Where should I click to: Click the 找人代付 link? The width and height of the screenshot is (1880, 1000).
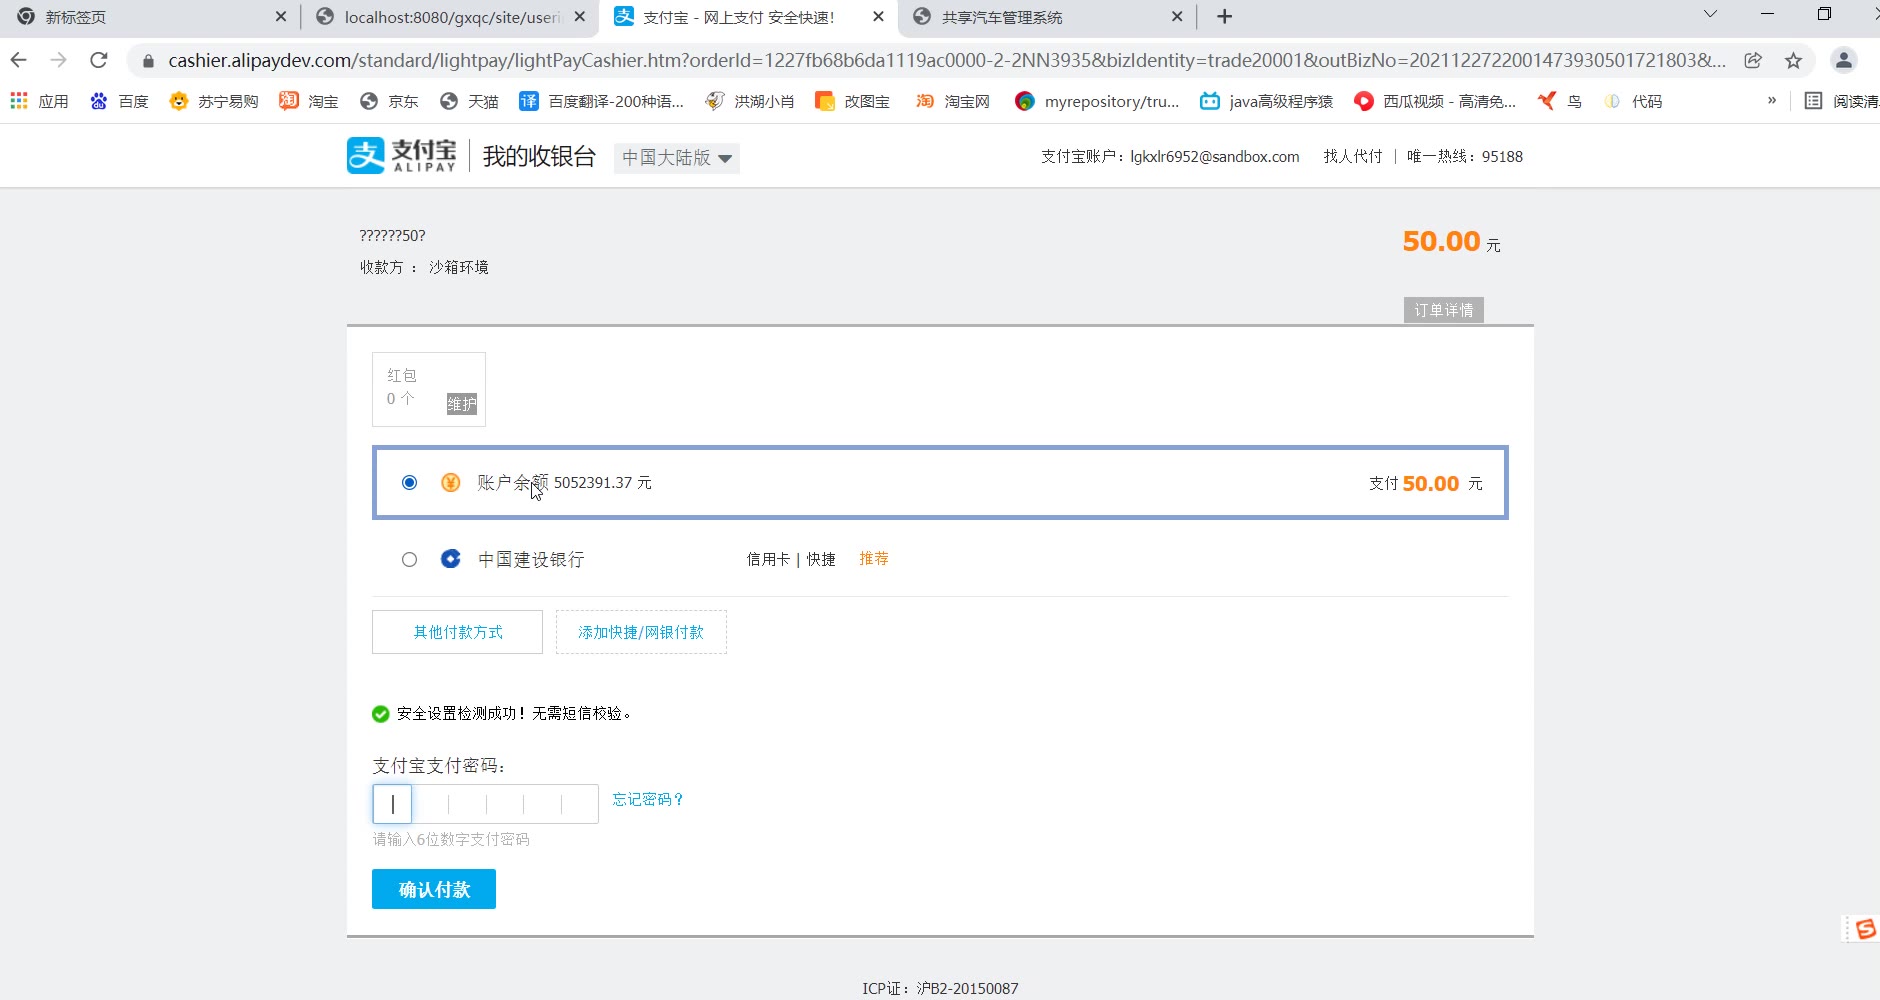[1353, 156]
